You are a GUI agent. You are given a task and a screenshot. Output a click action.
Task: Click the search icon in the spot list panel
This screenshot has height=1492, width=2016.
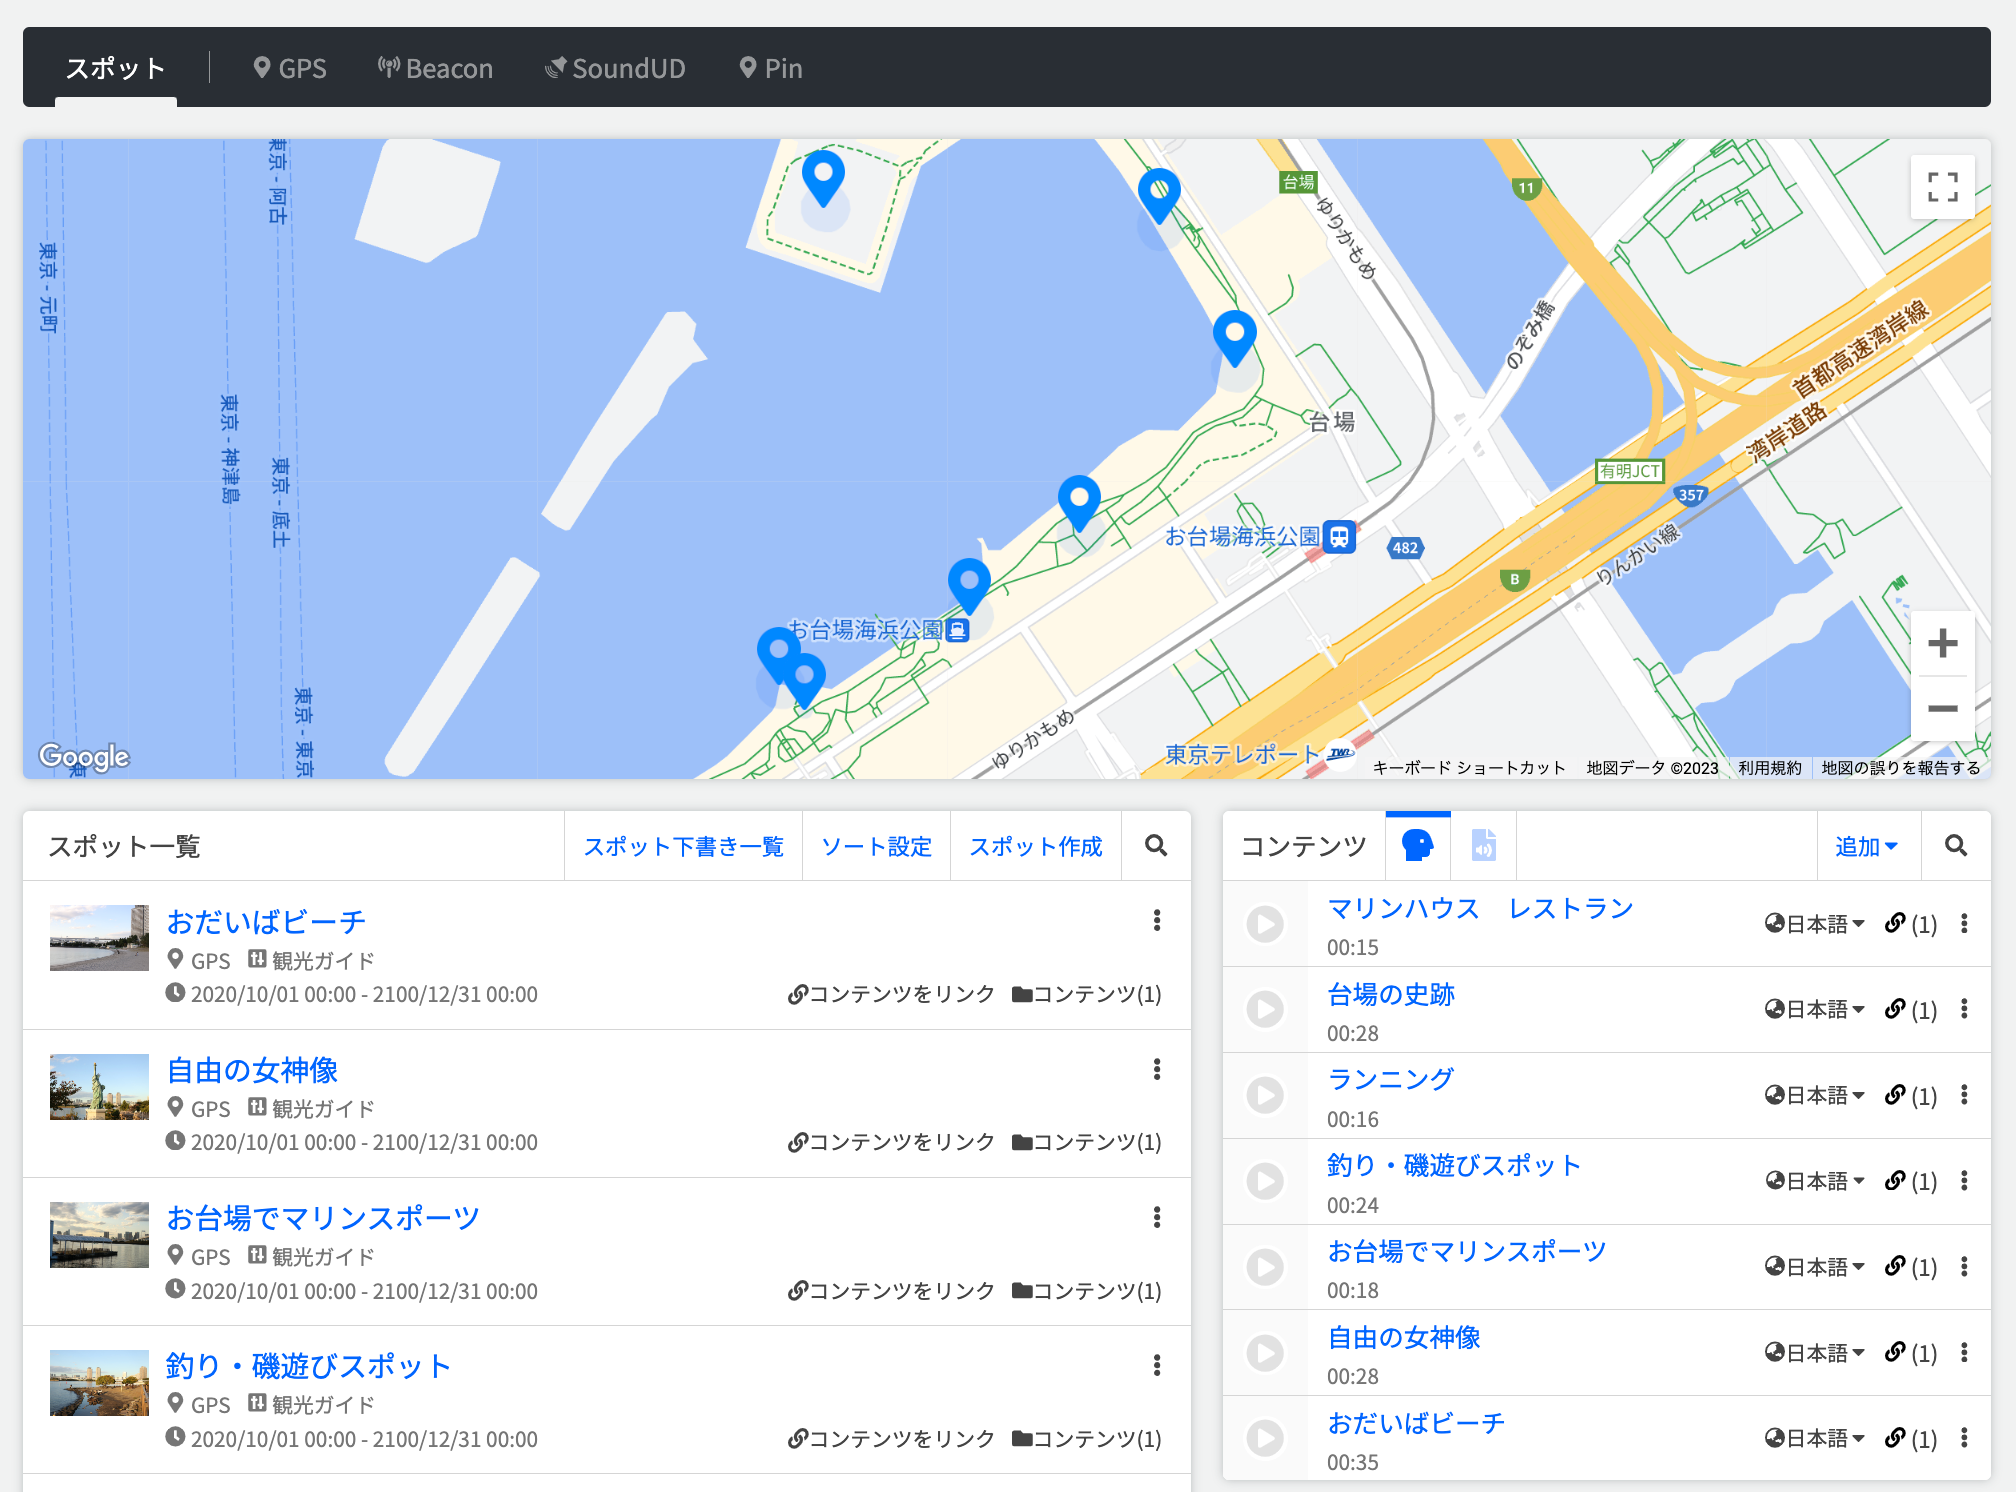[1155, 846]
